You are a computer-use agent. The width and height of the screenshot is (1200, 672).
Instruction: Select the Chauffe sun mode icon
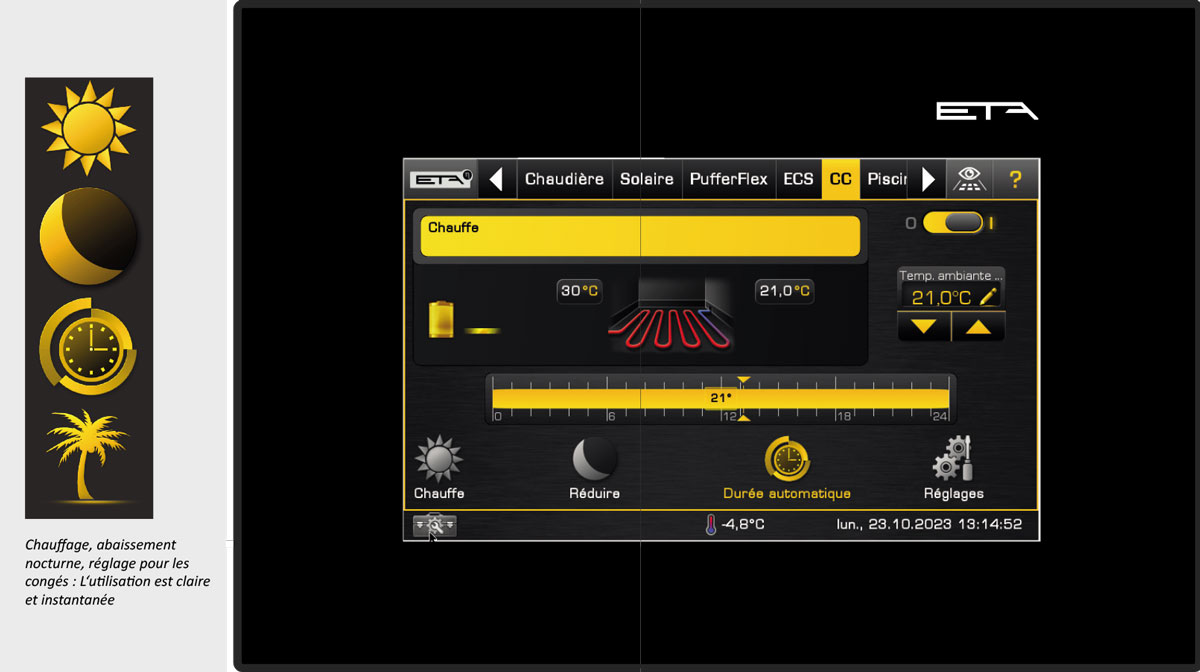click(439, 461)
